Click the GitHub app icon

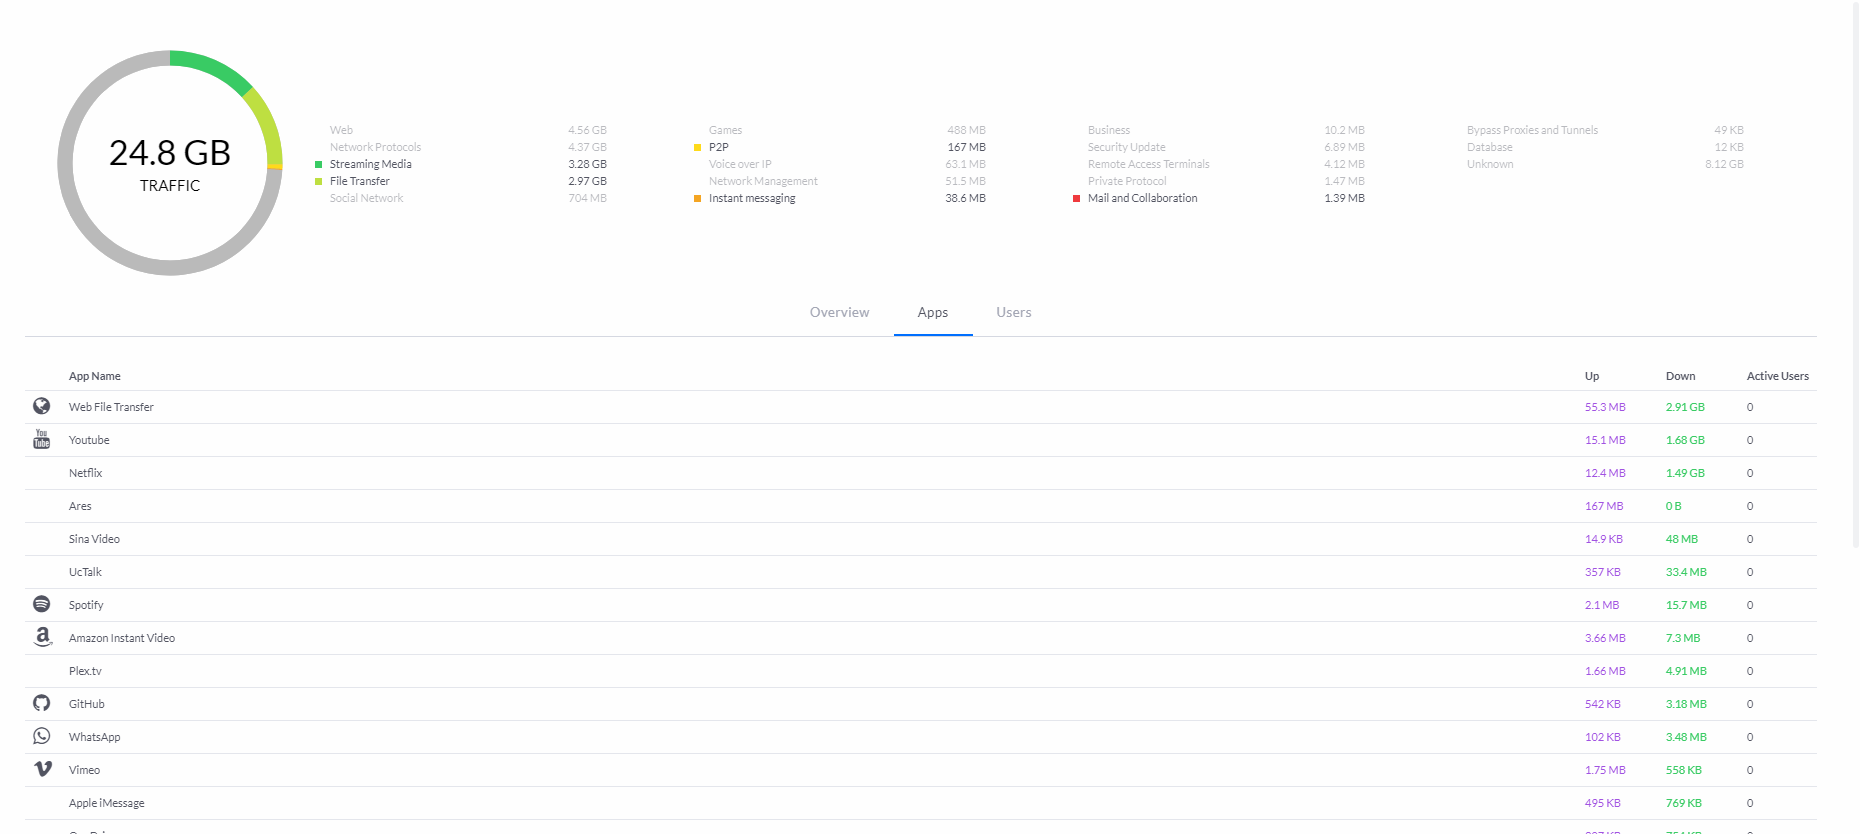click(x=41, y=703)
